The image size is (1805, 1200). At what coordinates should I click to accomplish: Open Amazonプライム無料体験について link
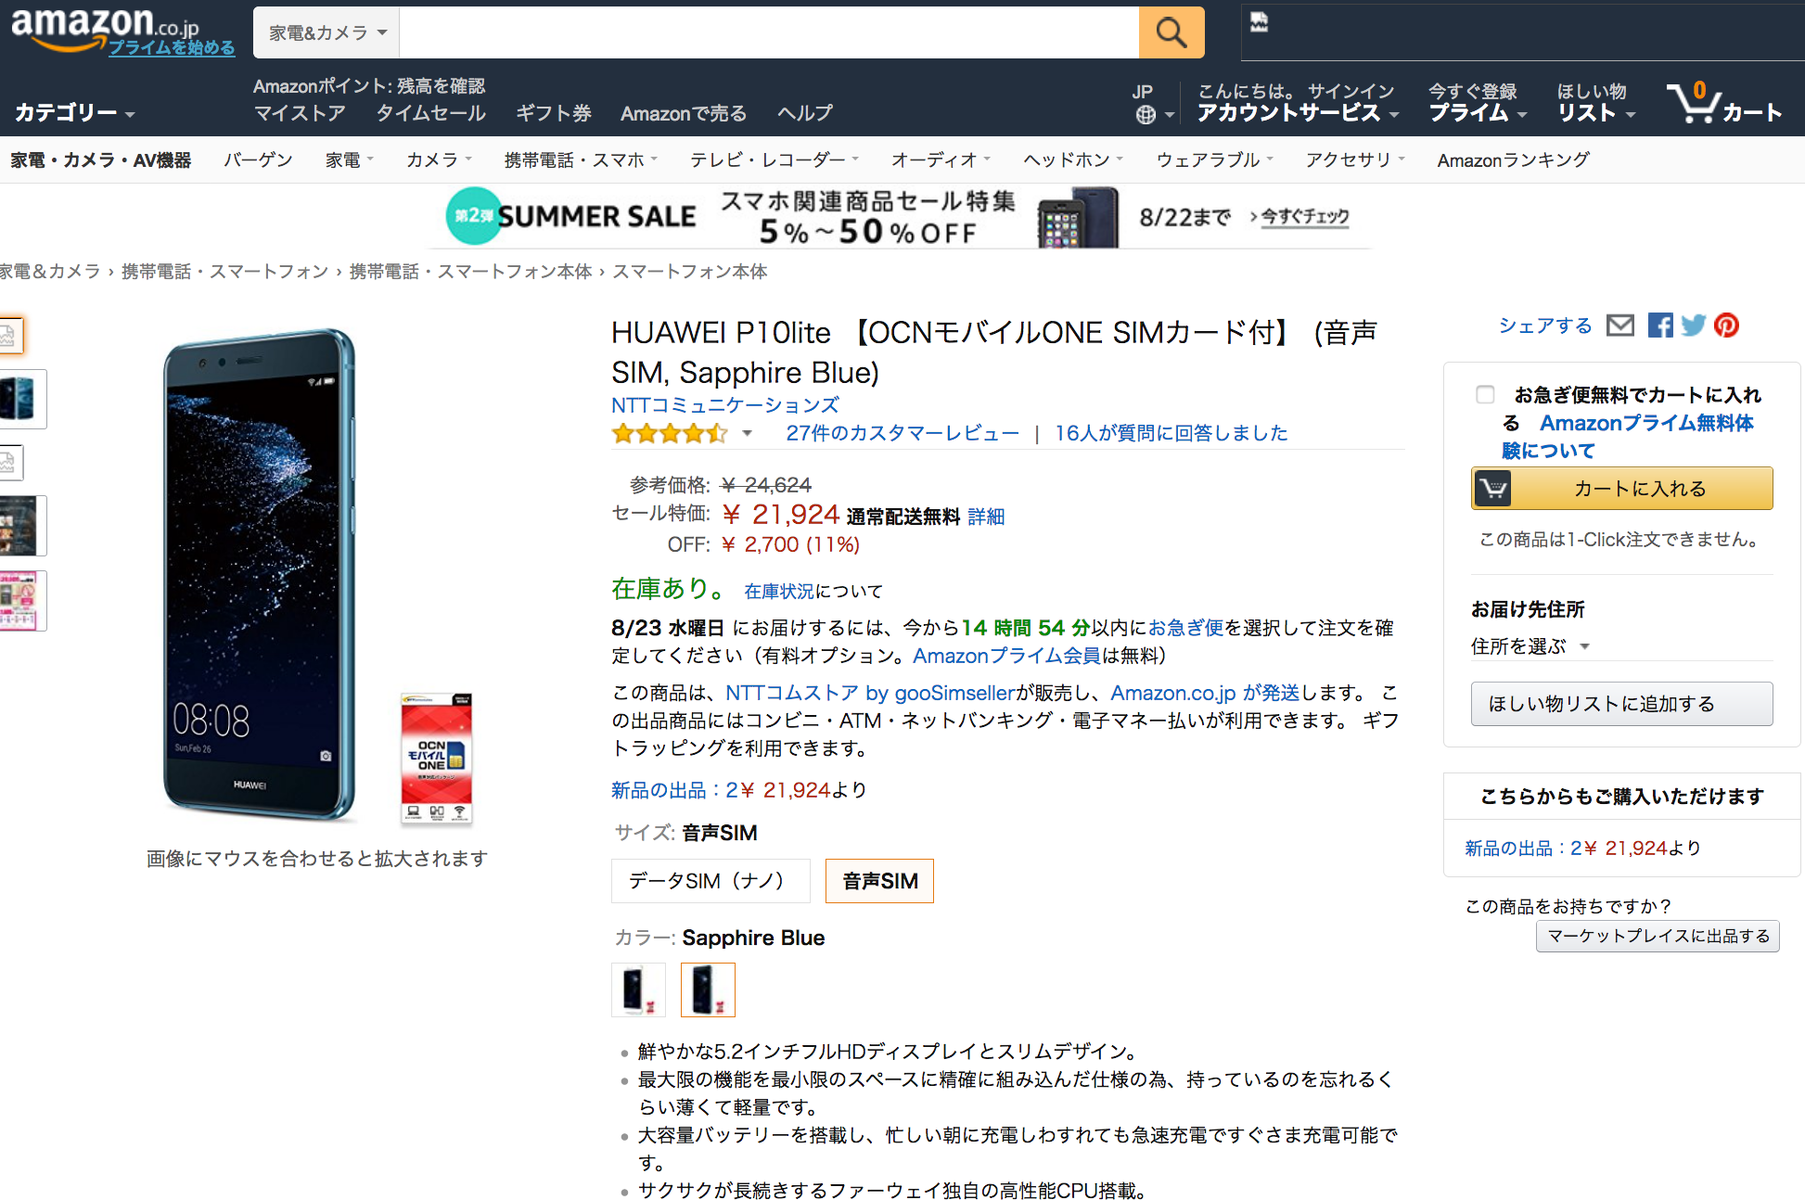pyautogui.click(x=1628, y=437)
